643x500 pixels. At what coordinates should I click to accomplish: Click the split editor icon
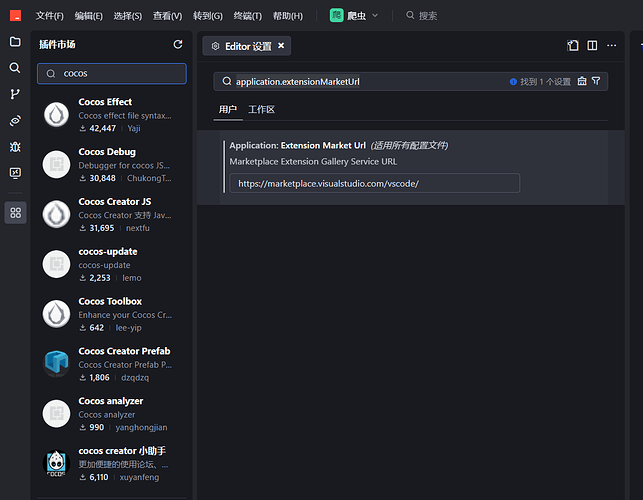pos(592,45)
